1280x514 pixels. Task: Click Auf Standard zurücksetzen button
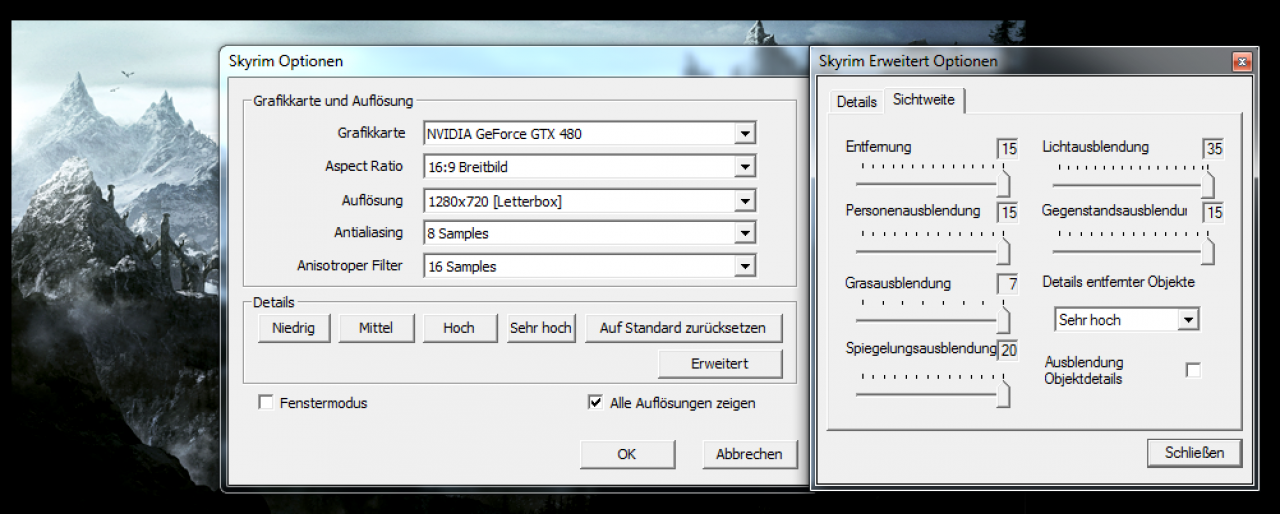click(683, 328)
